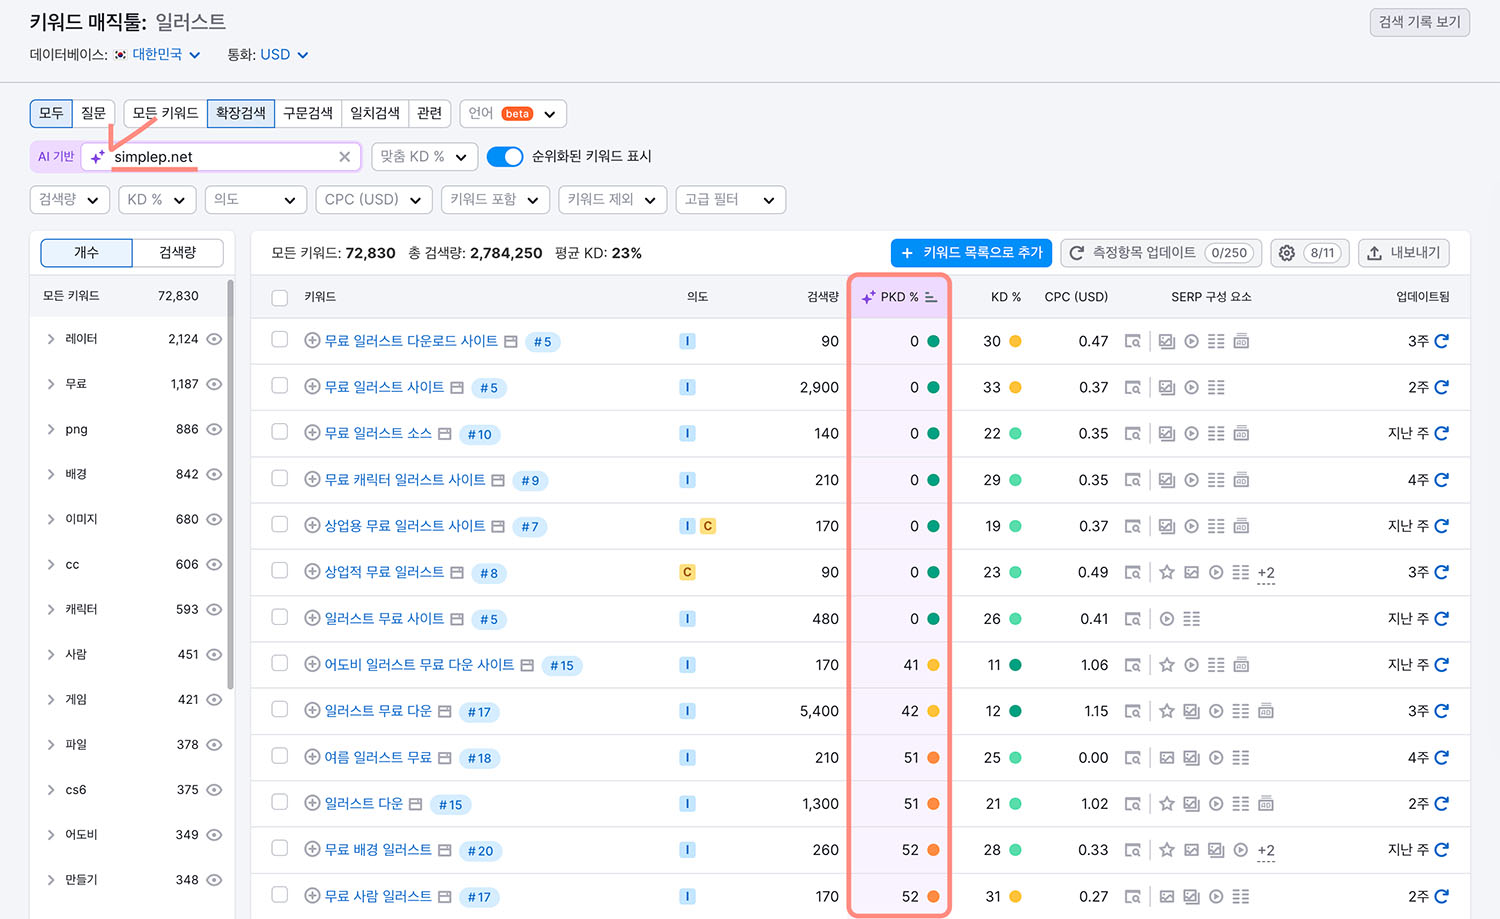Image resolution: width=1500 pixels, height=919 pixels.
Task: Click the simplep.net domain input field
Action: click(x=222, y=157)
